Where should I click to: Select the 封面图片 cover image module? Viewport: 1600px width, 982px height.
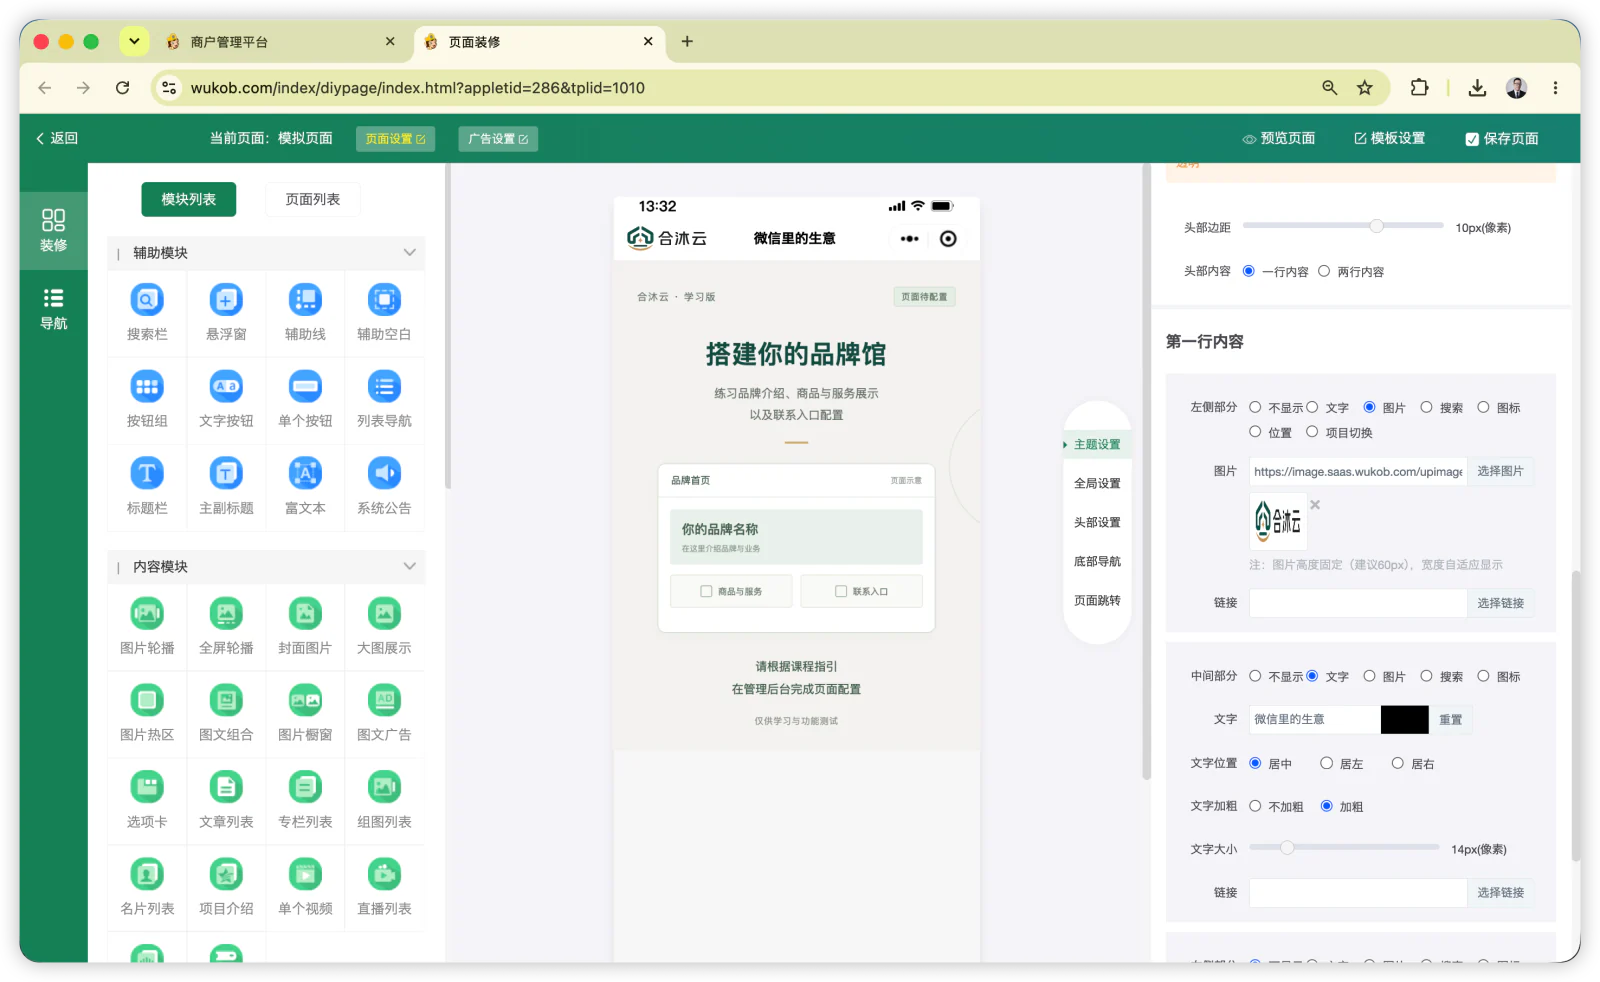[305, 627]
